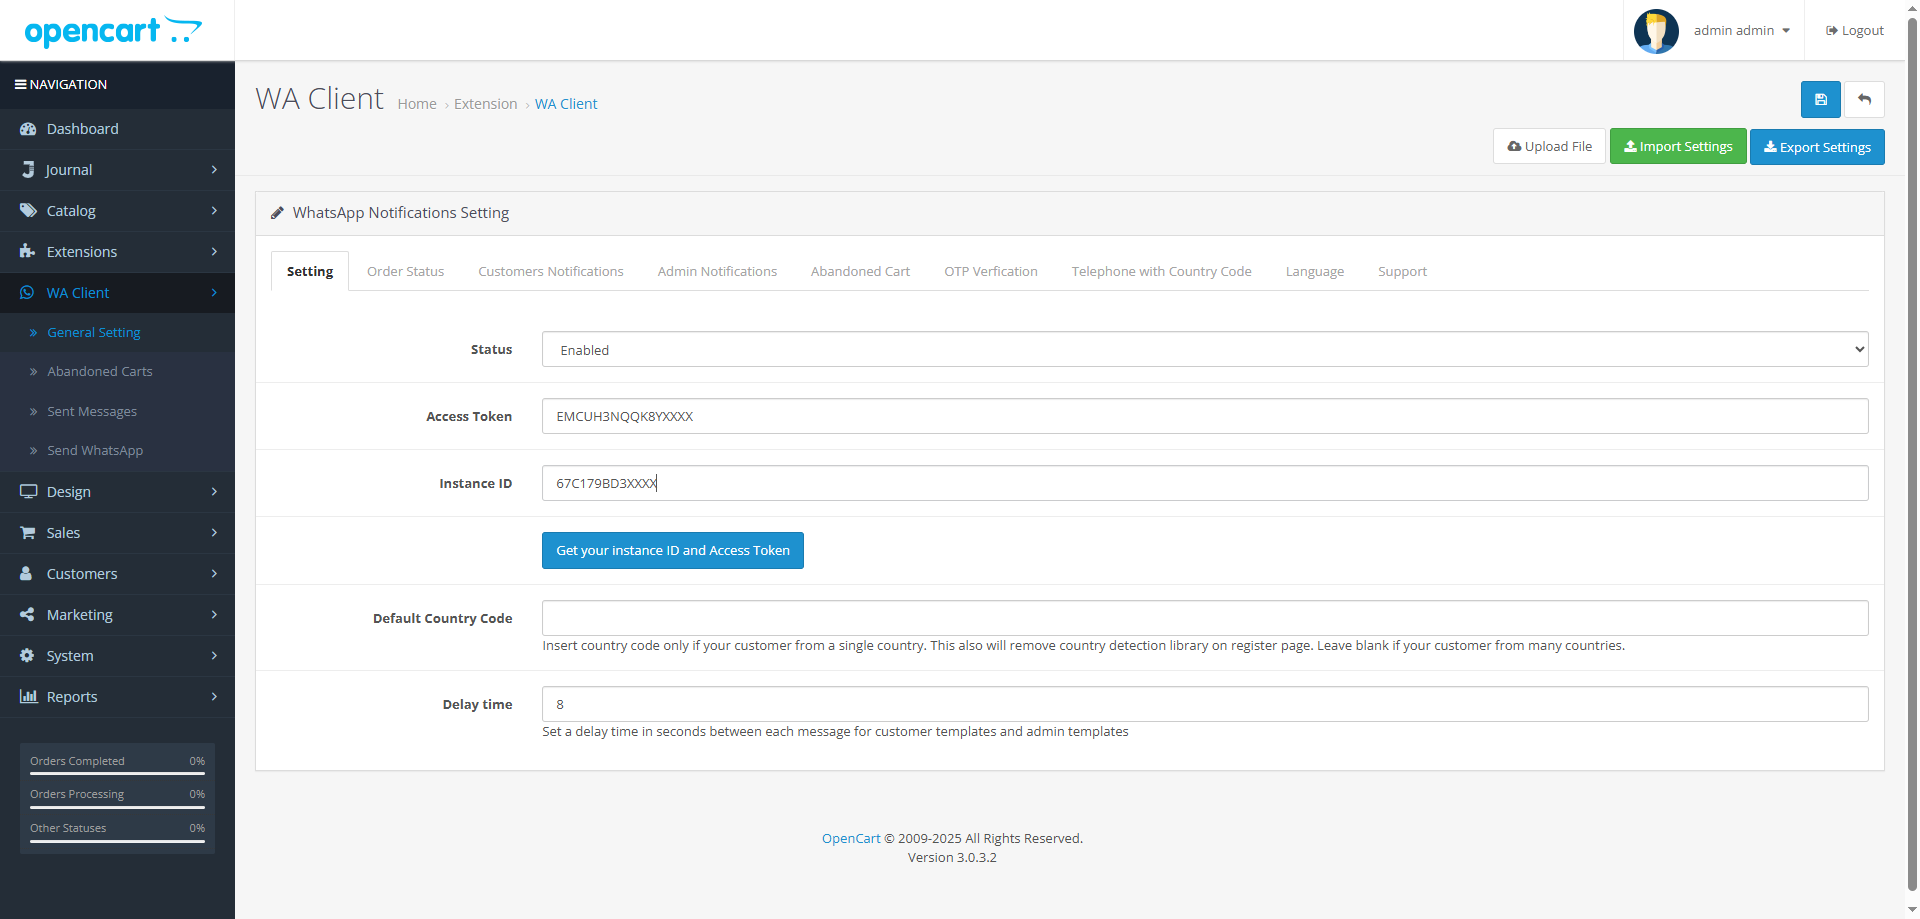This screenshot has height=919, width=1920.
Task: Click the System gear icon
Action: [28, 656]
